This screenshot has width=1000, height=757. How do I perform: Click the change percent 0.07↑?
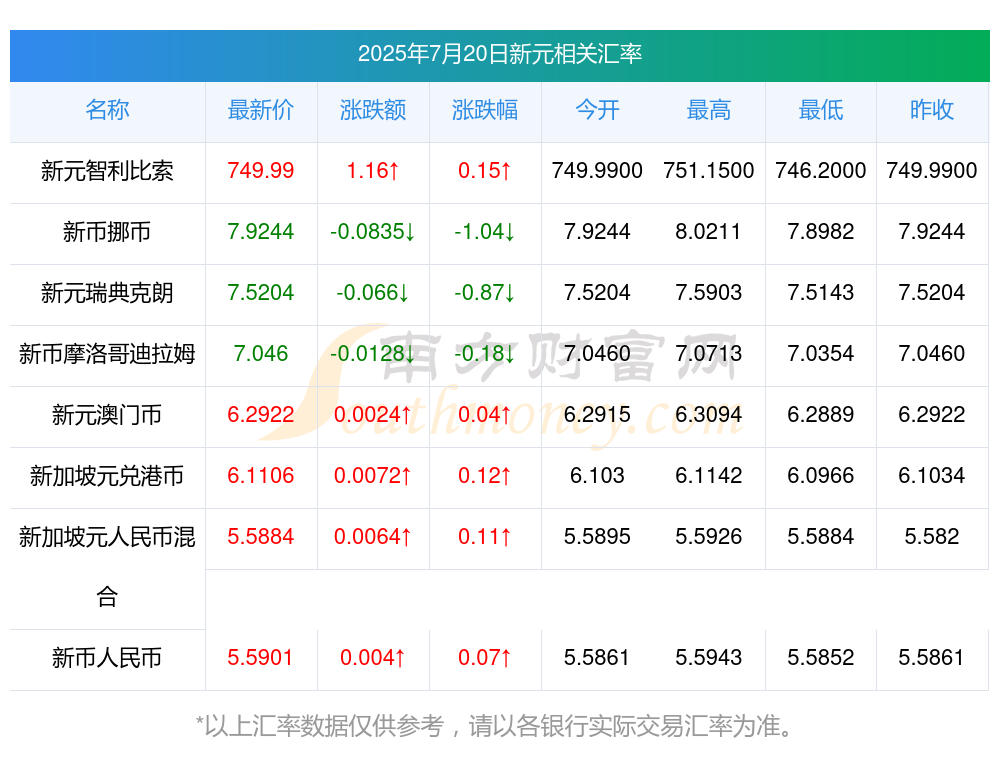click(x=485, y=658)
